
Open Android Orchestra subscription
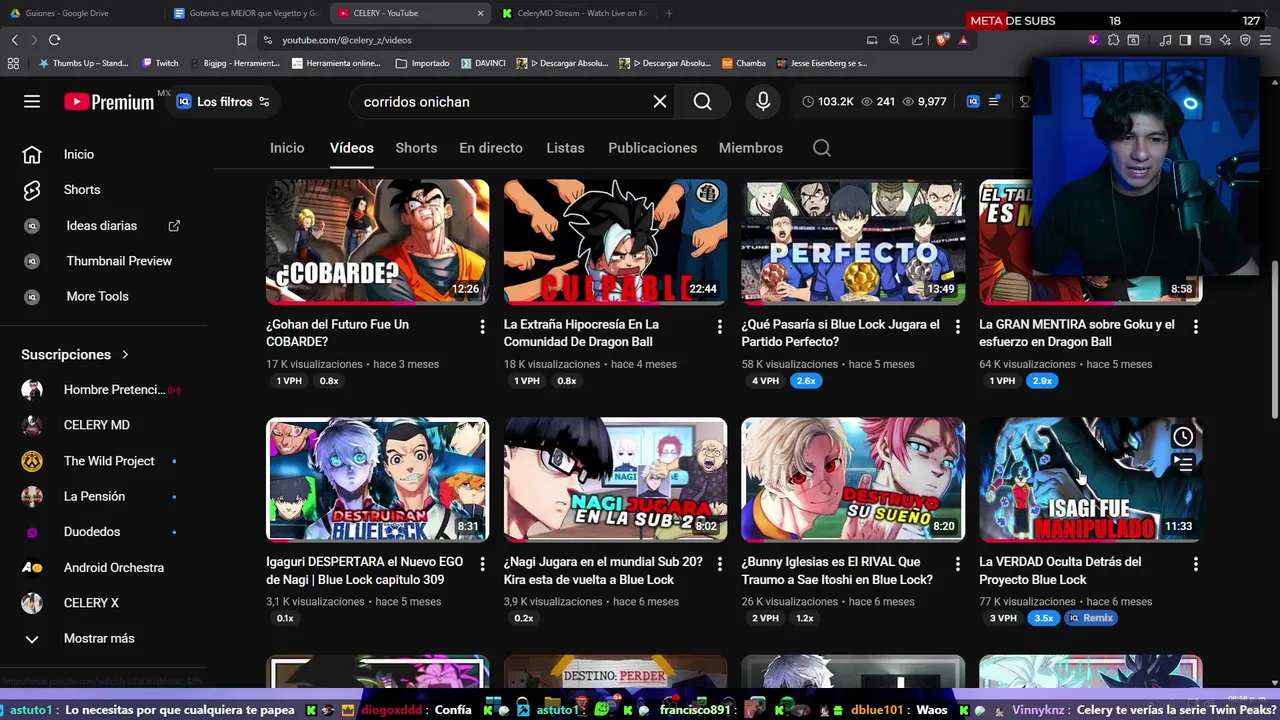(x=104, y=567)
